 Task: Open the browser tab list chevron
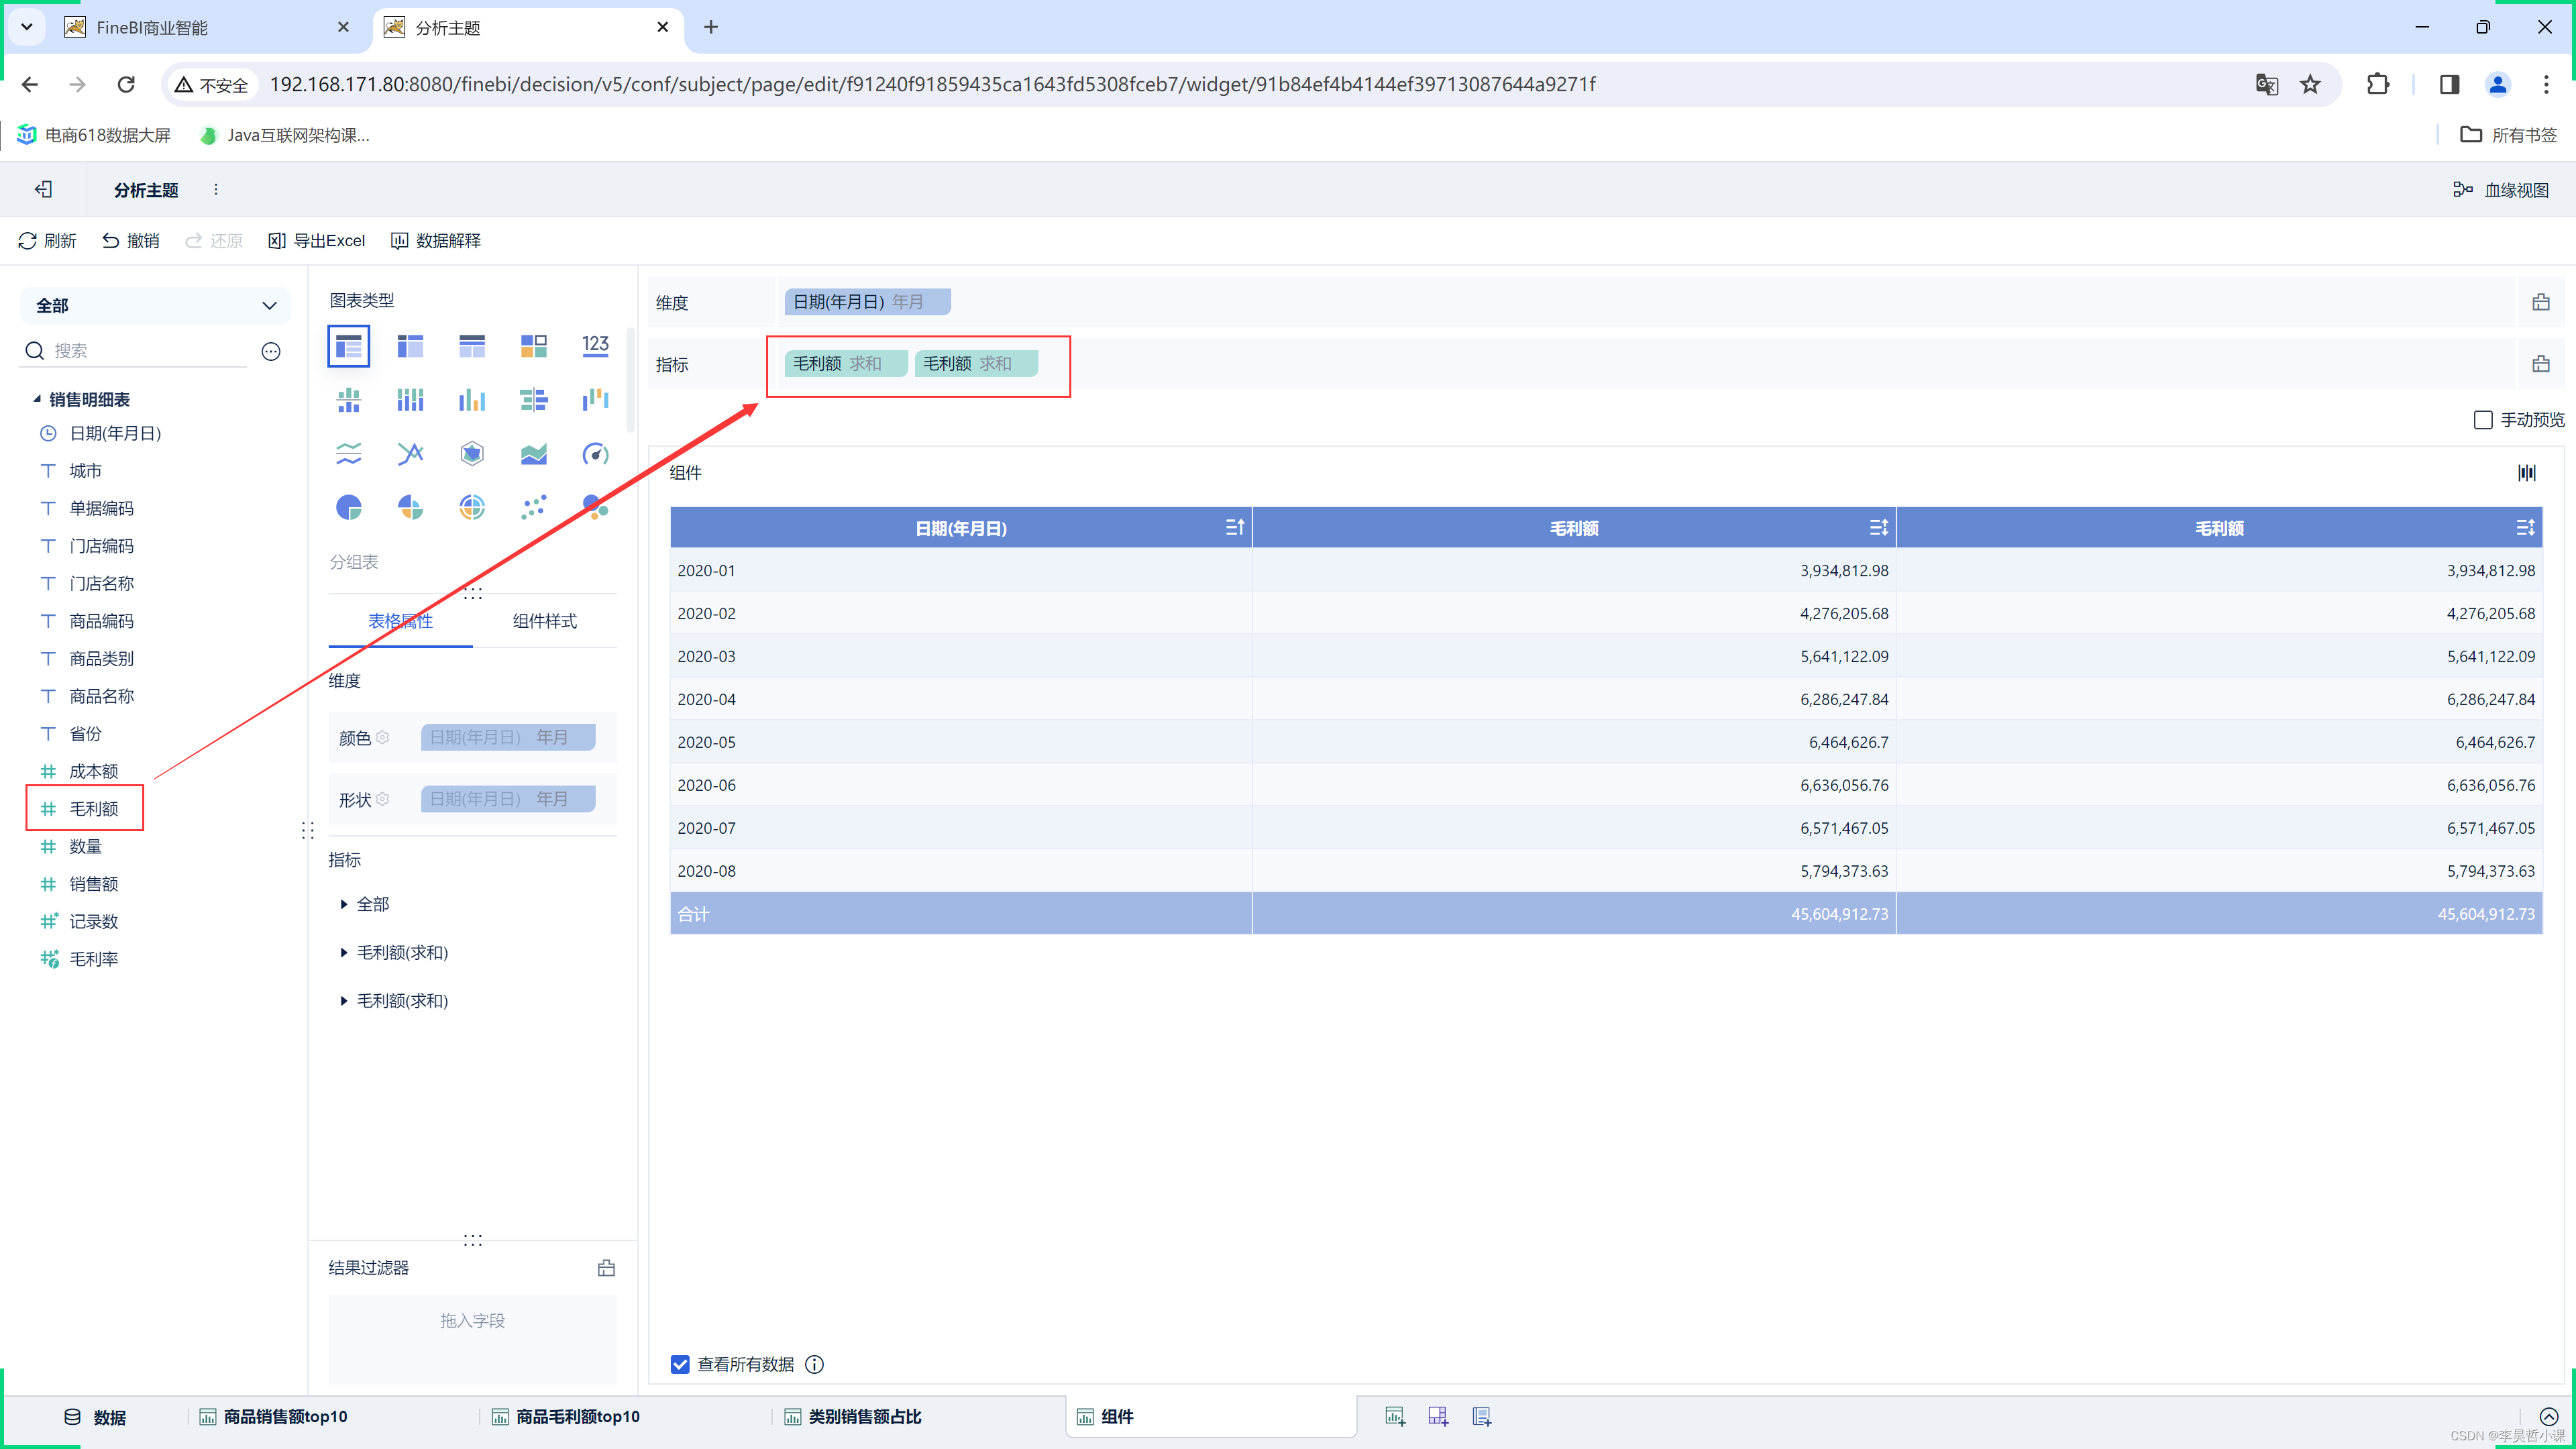[27, 27]
